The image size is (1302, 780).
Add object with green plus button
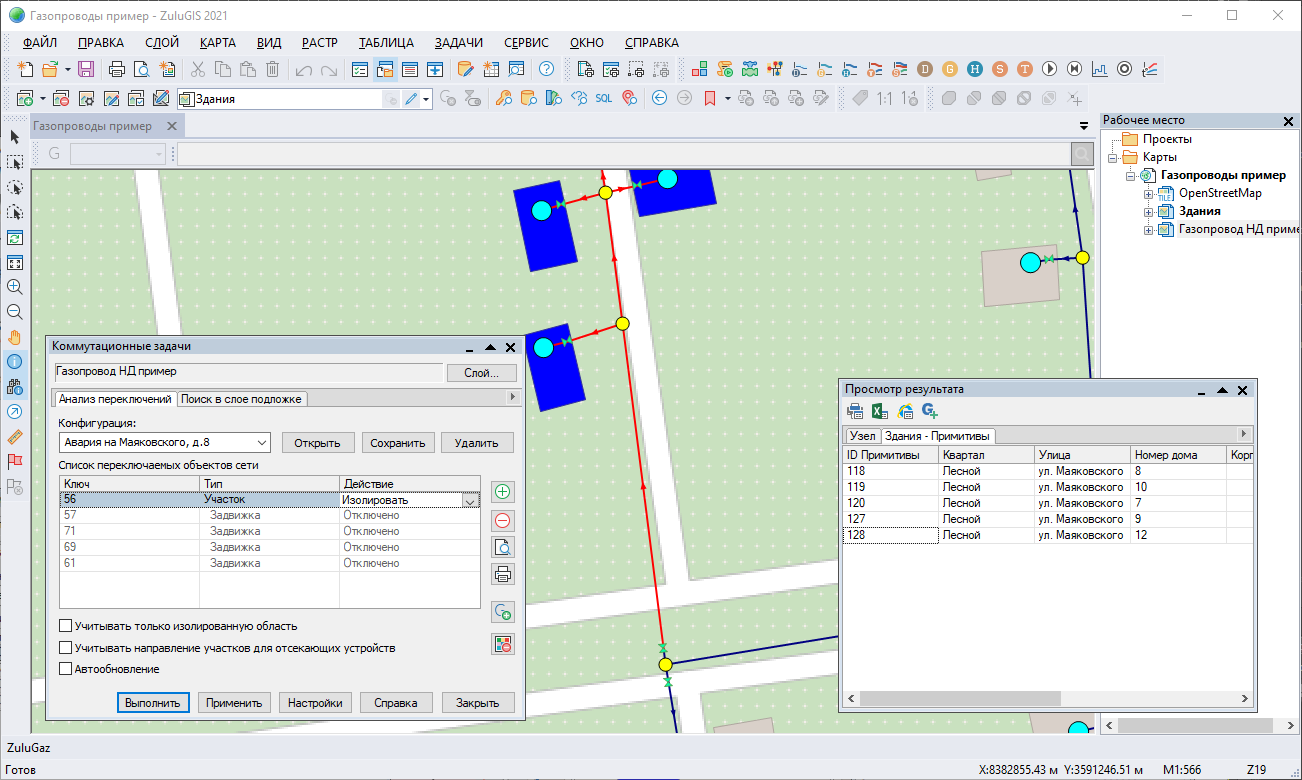click(x=504, y=492)
